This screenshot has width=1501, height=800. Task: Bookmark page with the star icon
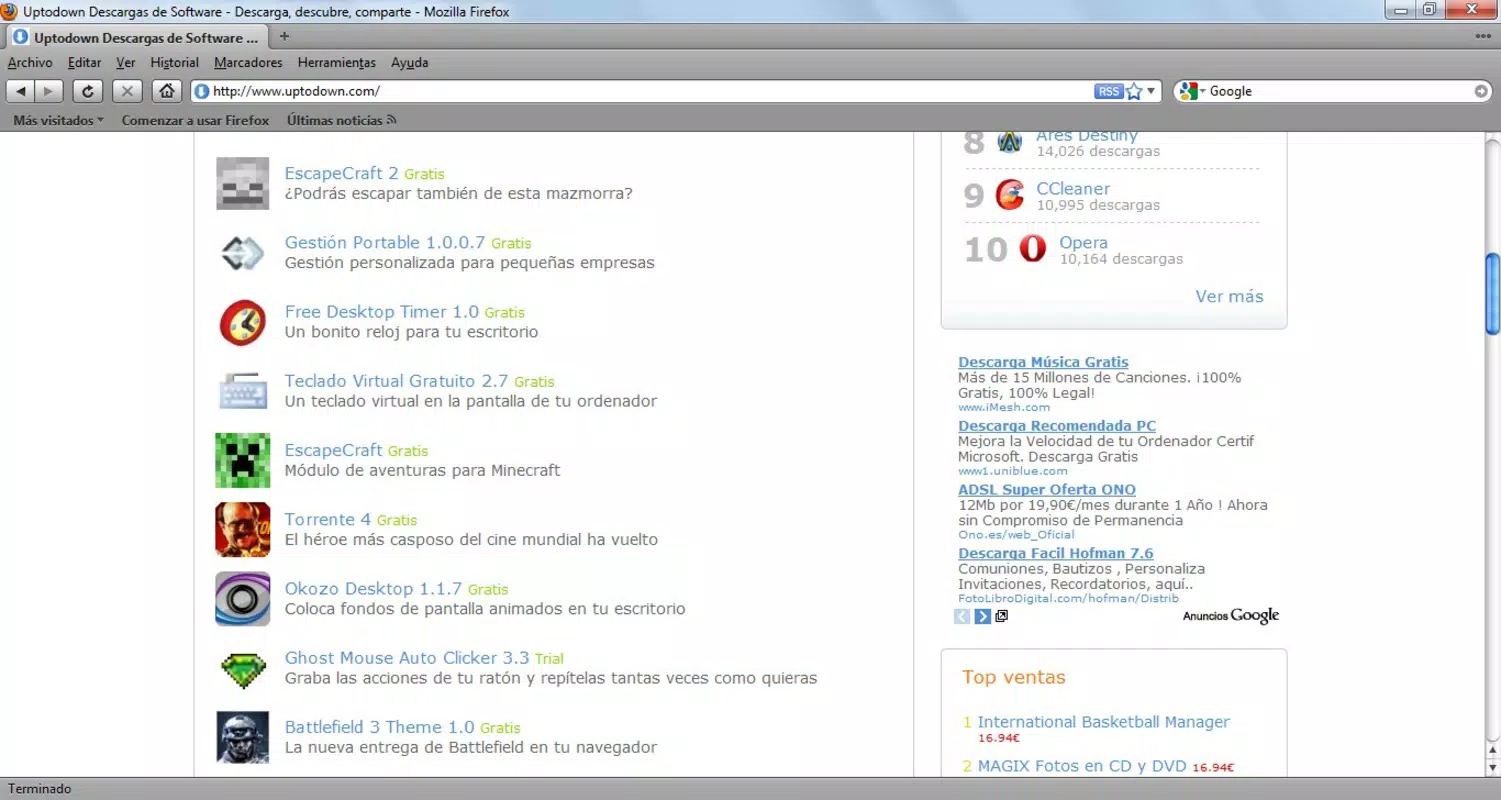(1134, 91)
